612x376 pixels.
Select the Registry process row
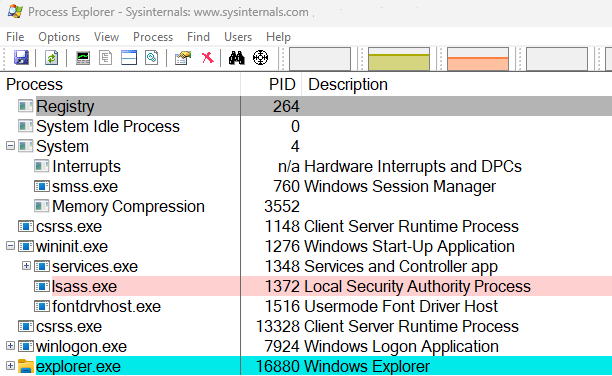(306, 106)
